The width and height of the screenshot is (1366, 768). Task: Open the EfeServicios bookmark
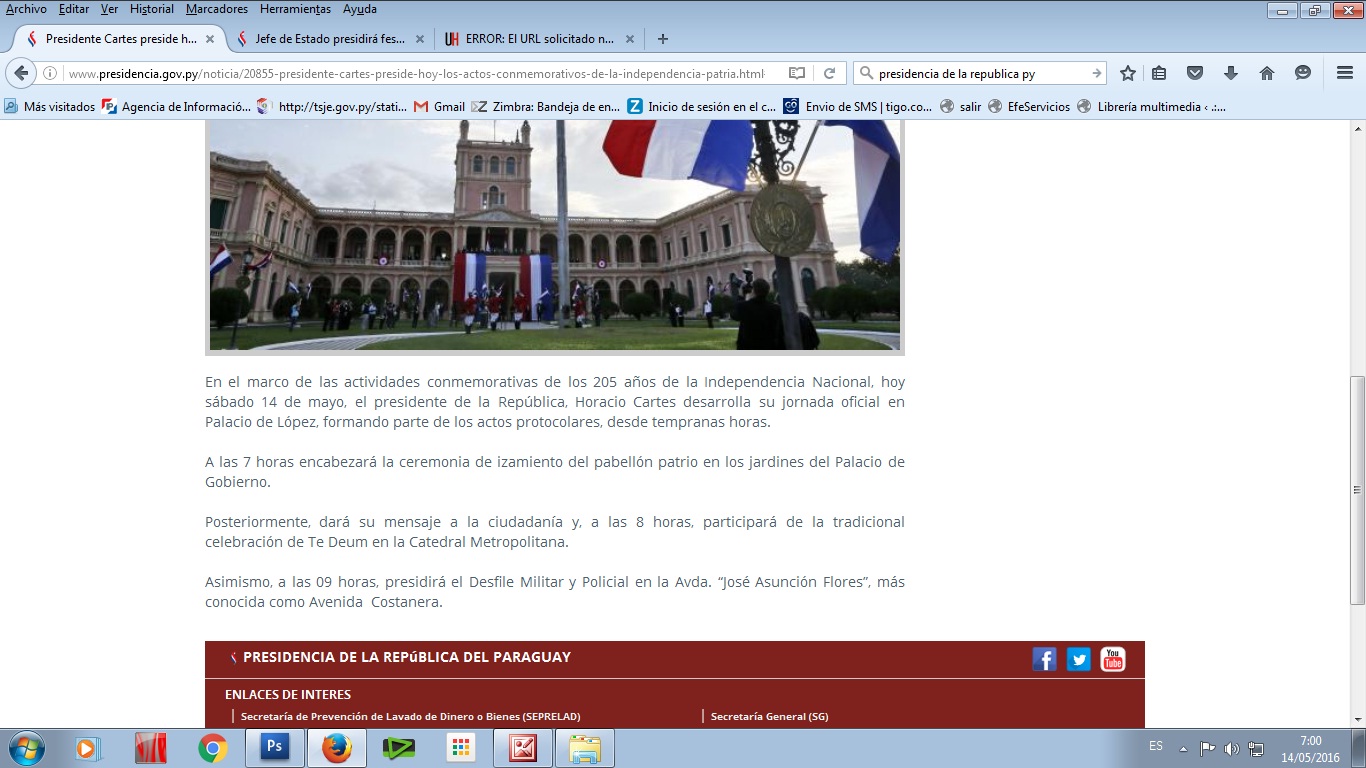pyautogui.click(x=1029, y=106)
